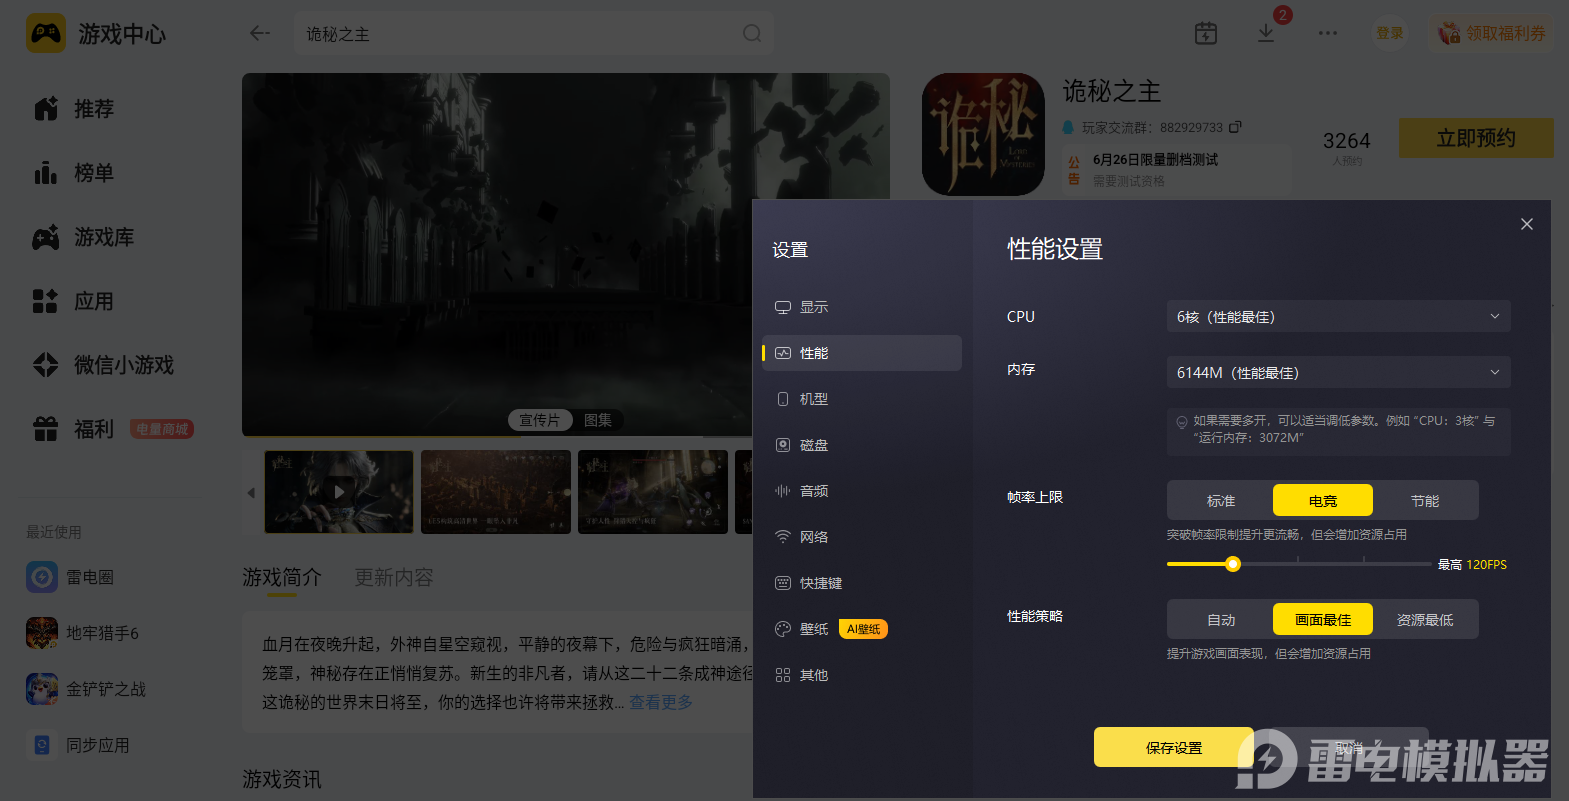This screenshot has width=1569, height=801.
Task: Open the three-dot more menu
Action: (x=1328, y=33)
